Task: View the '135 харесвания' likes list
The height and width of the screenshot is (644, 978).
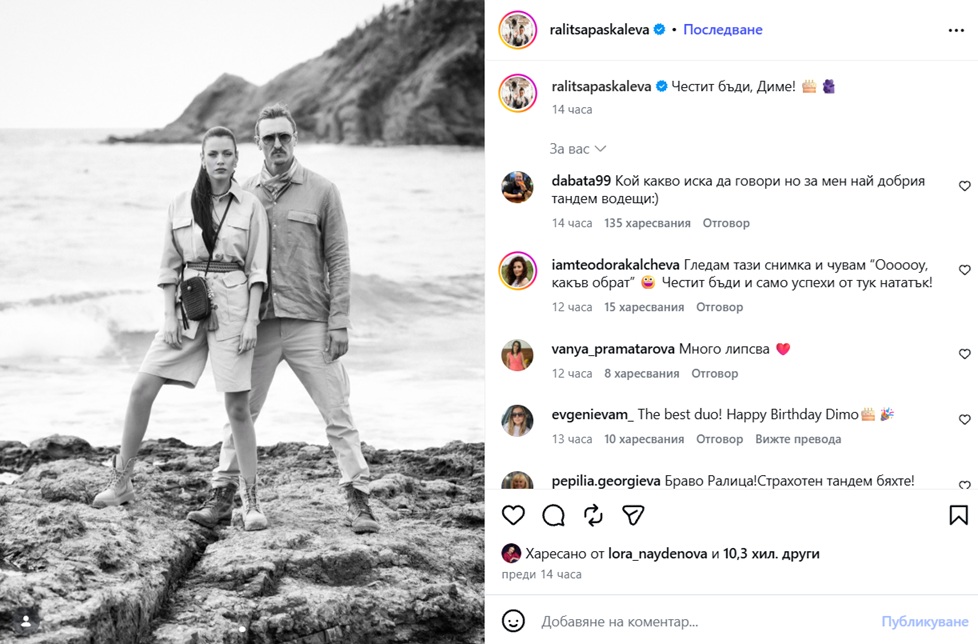Action: (x=647, y=223)
